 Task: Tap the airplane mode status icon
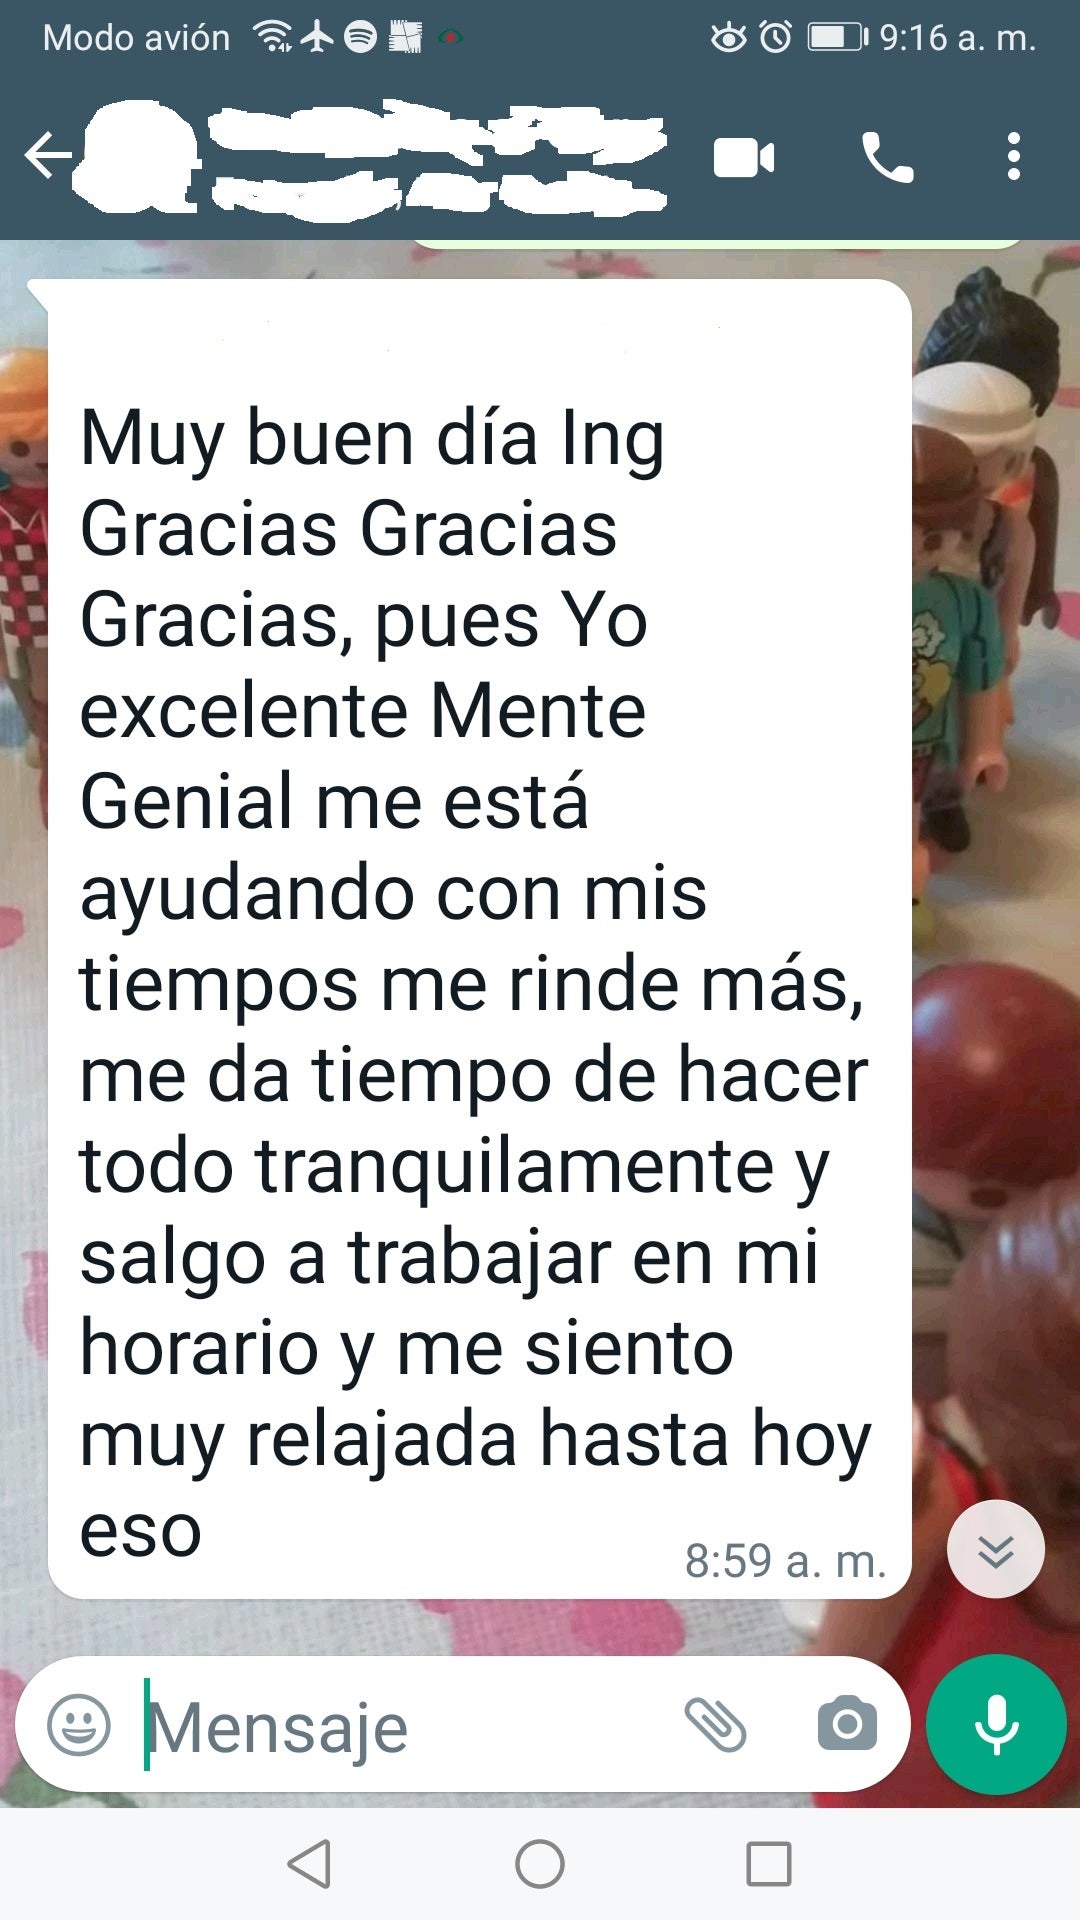point(317,38)
